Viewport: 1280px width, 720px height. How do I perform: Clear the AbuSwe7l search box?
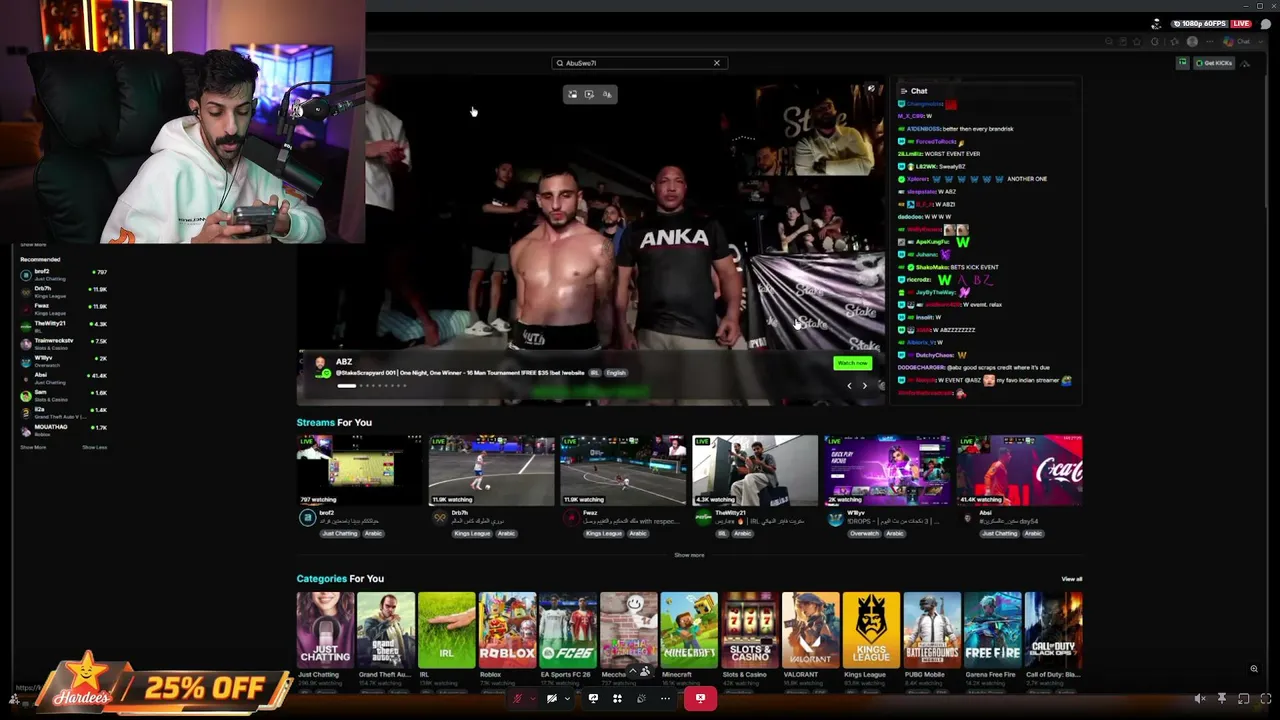[716, 63]
